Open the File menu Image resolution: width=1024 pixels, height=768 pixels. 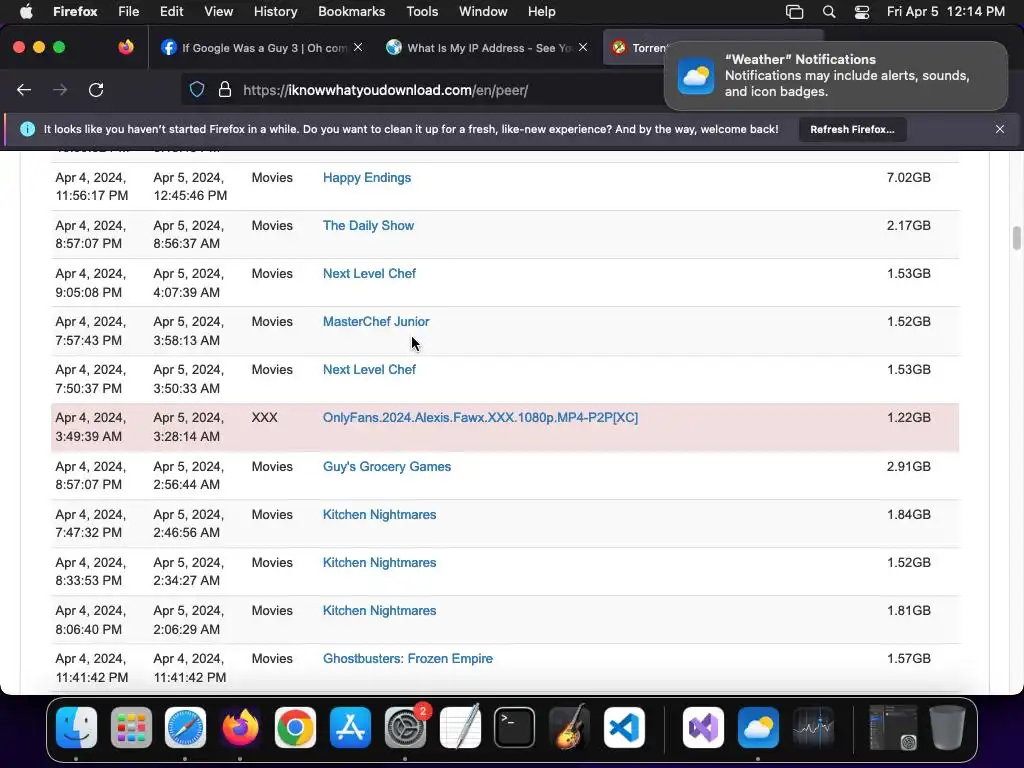click(x=128, y=11)
